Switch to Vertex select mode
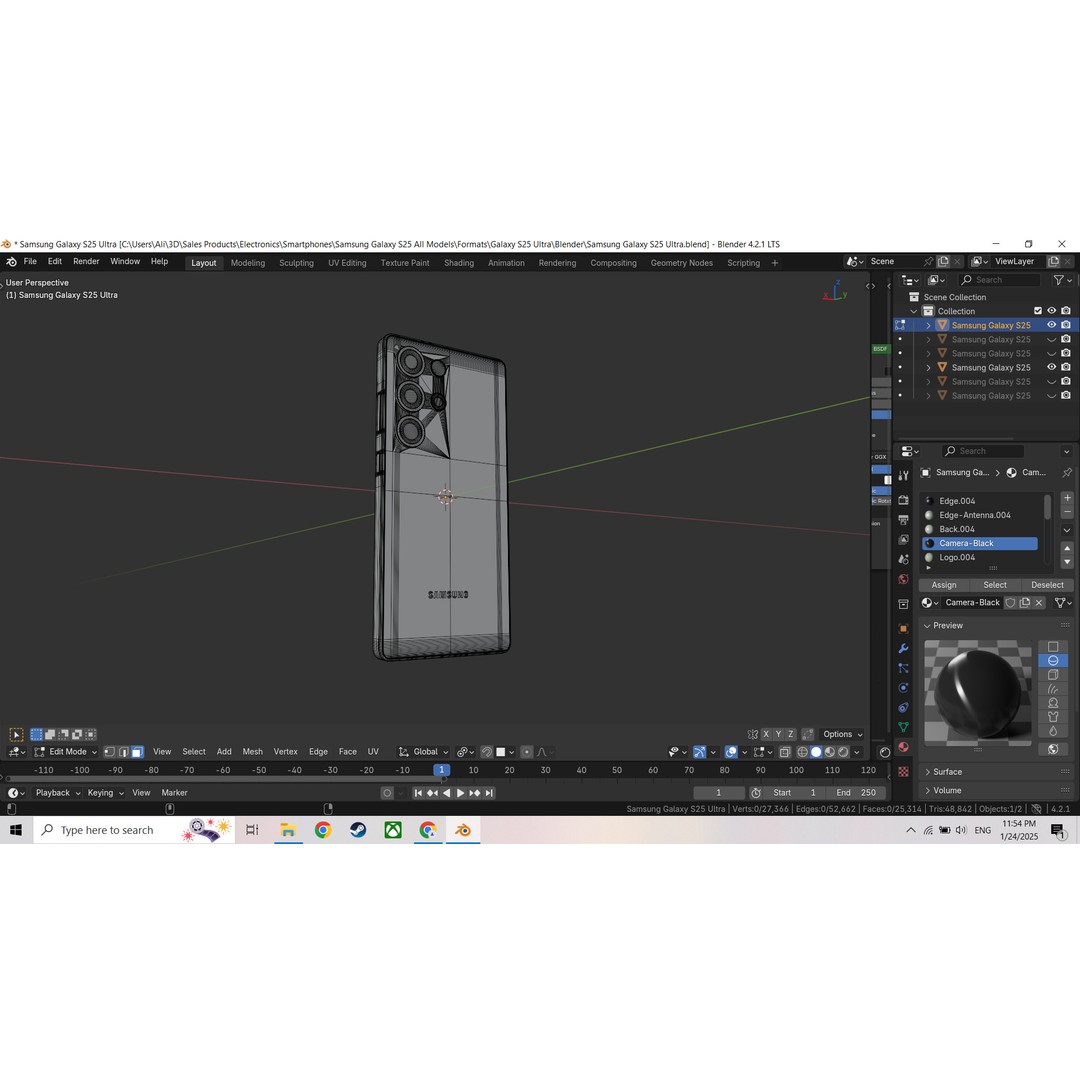 click(110, 751)
